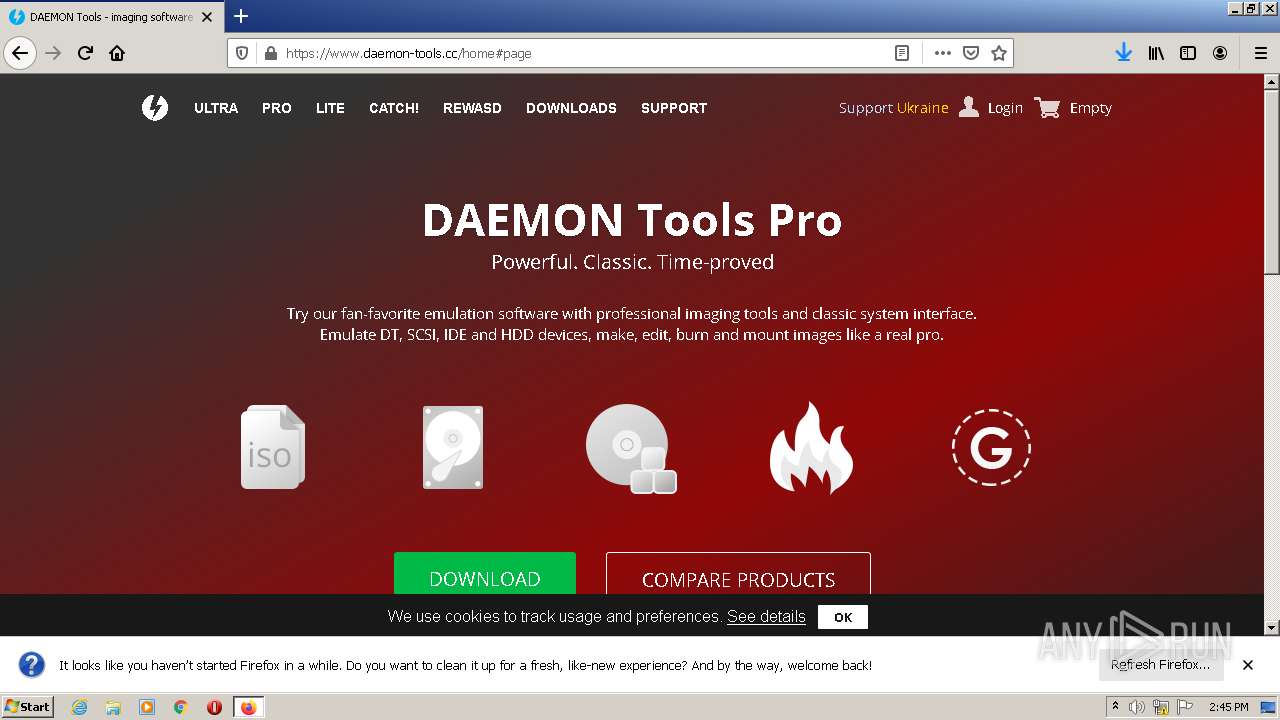
Task: Click the DAEMON Tools Pro heading
Action: (x=632, y=220)
